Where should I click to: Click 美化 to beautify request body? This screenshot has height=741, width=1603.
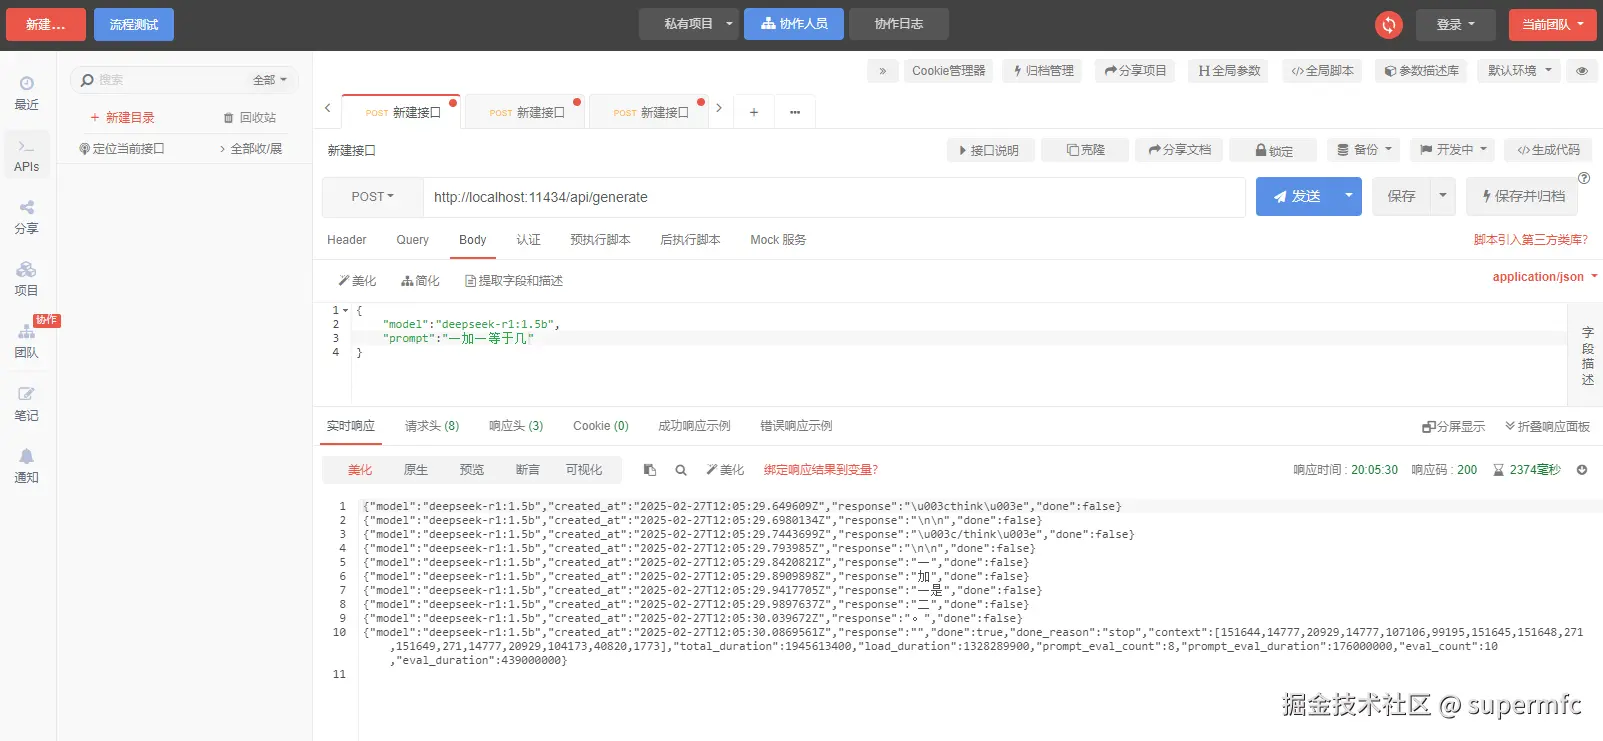pyautogui.click(x=357, y=281)
